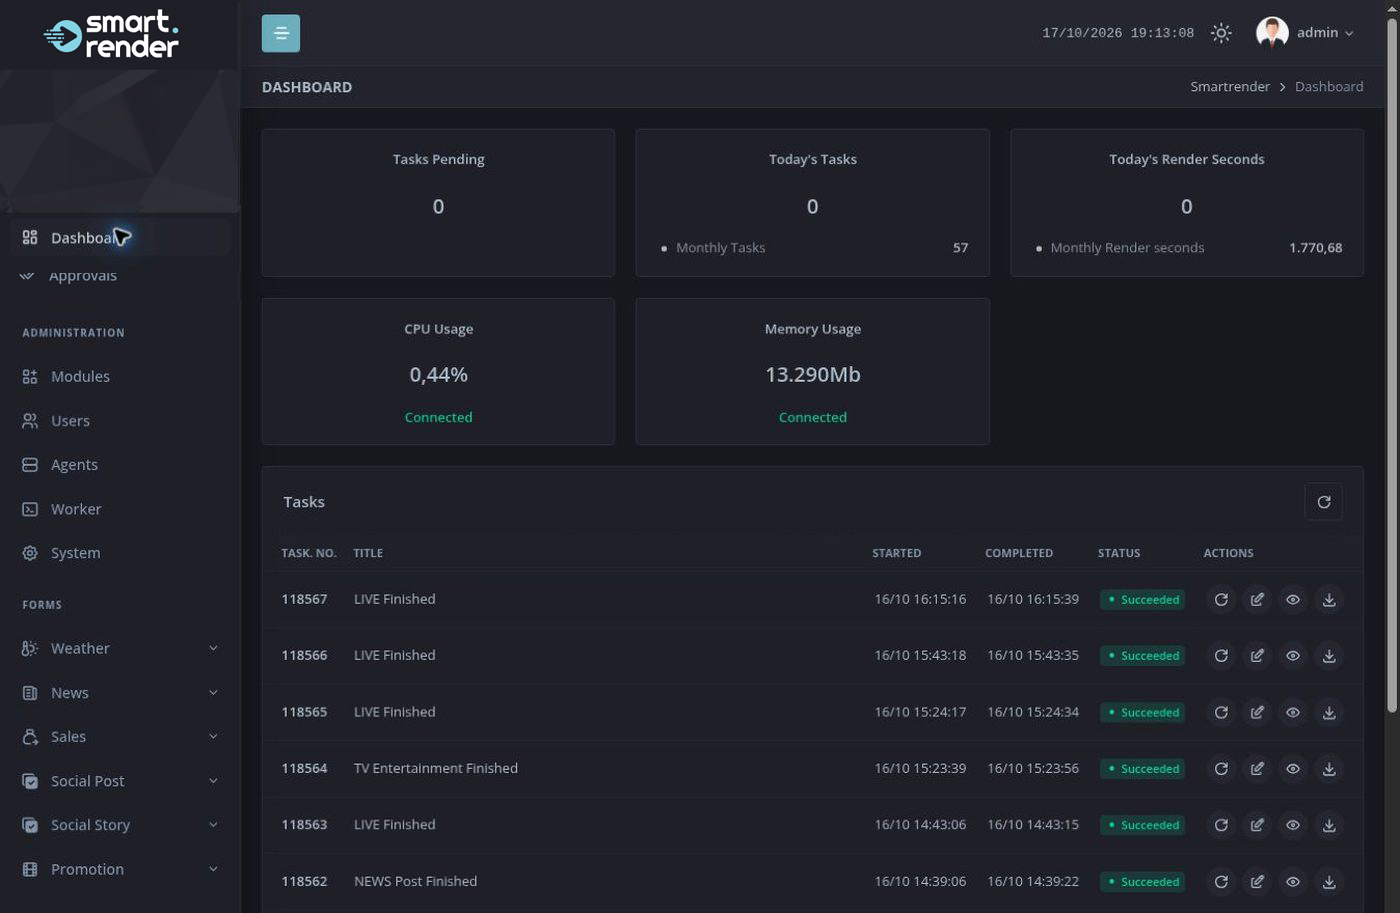Click the STARTED column header

click(896, 553)
